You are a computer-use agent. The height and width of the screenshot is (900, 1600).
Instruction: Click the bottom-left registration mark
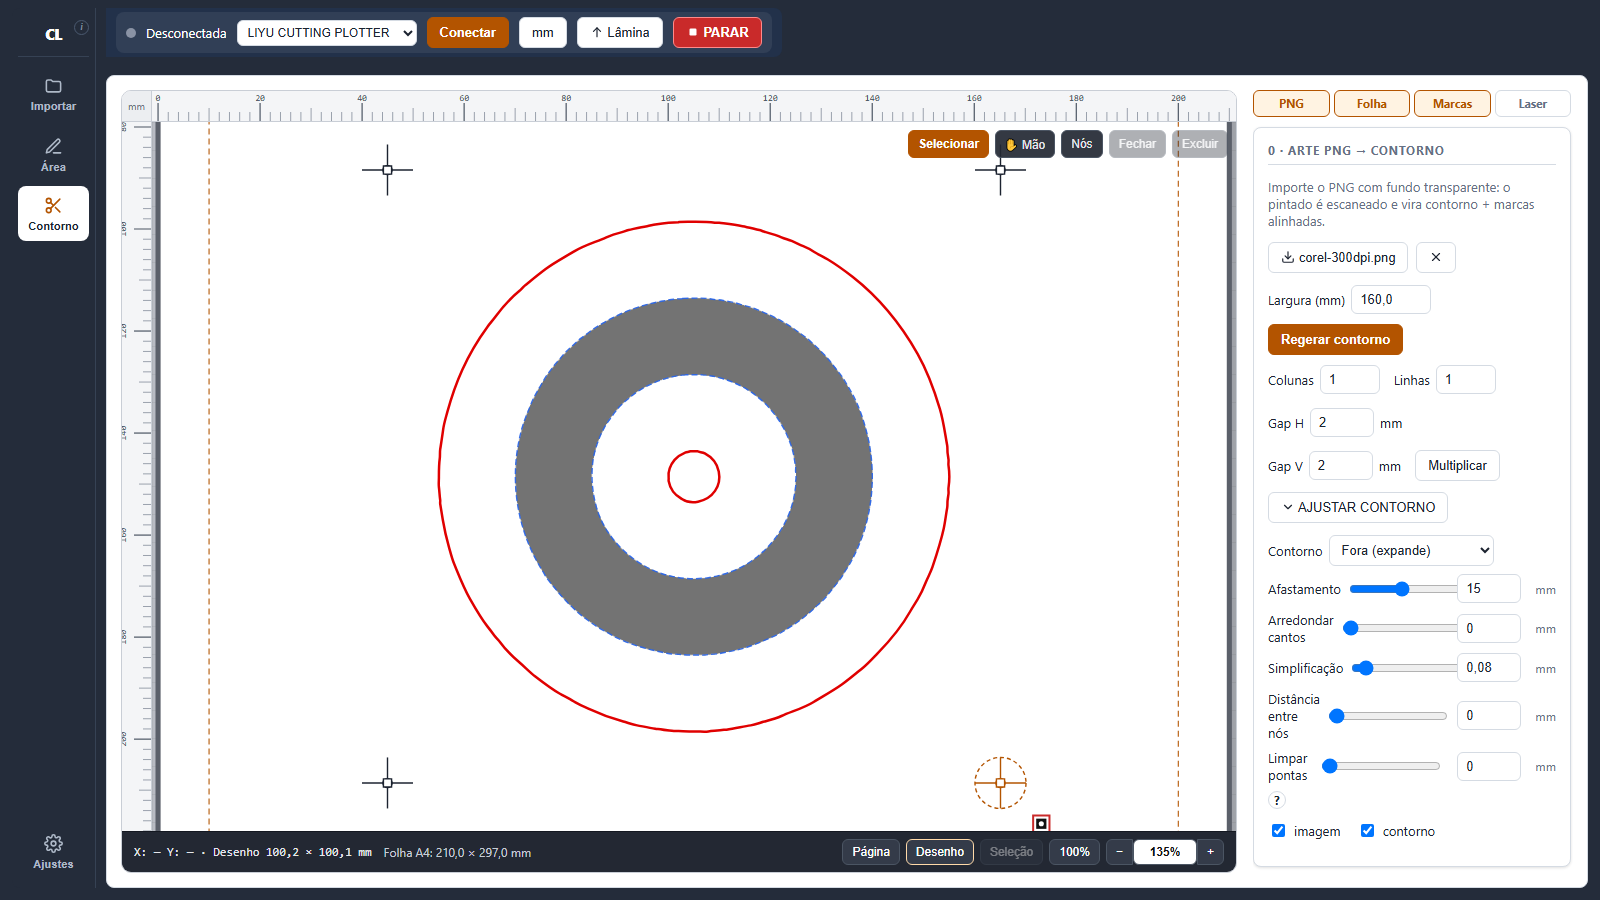[387, 783]
